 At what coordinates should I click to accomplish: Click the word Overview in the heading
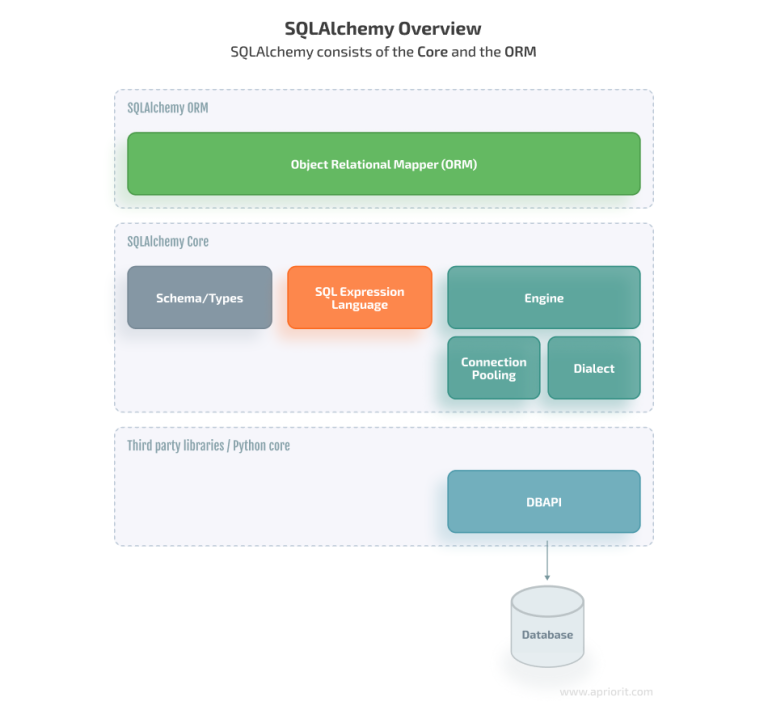click(440, 28)
